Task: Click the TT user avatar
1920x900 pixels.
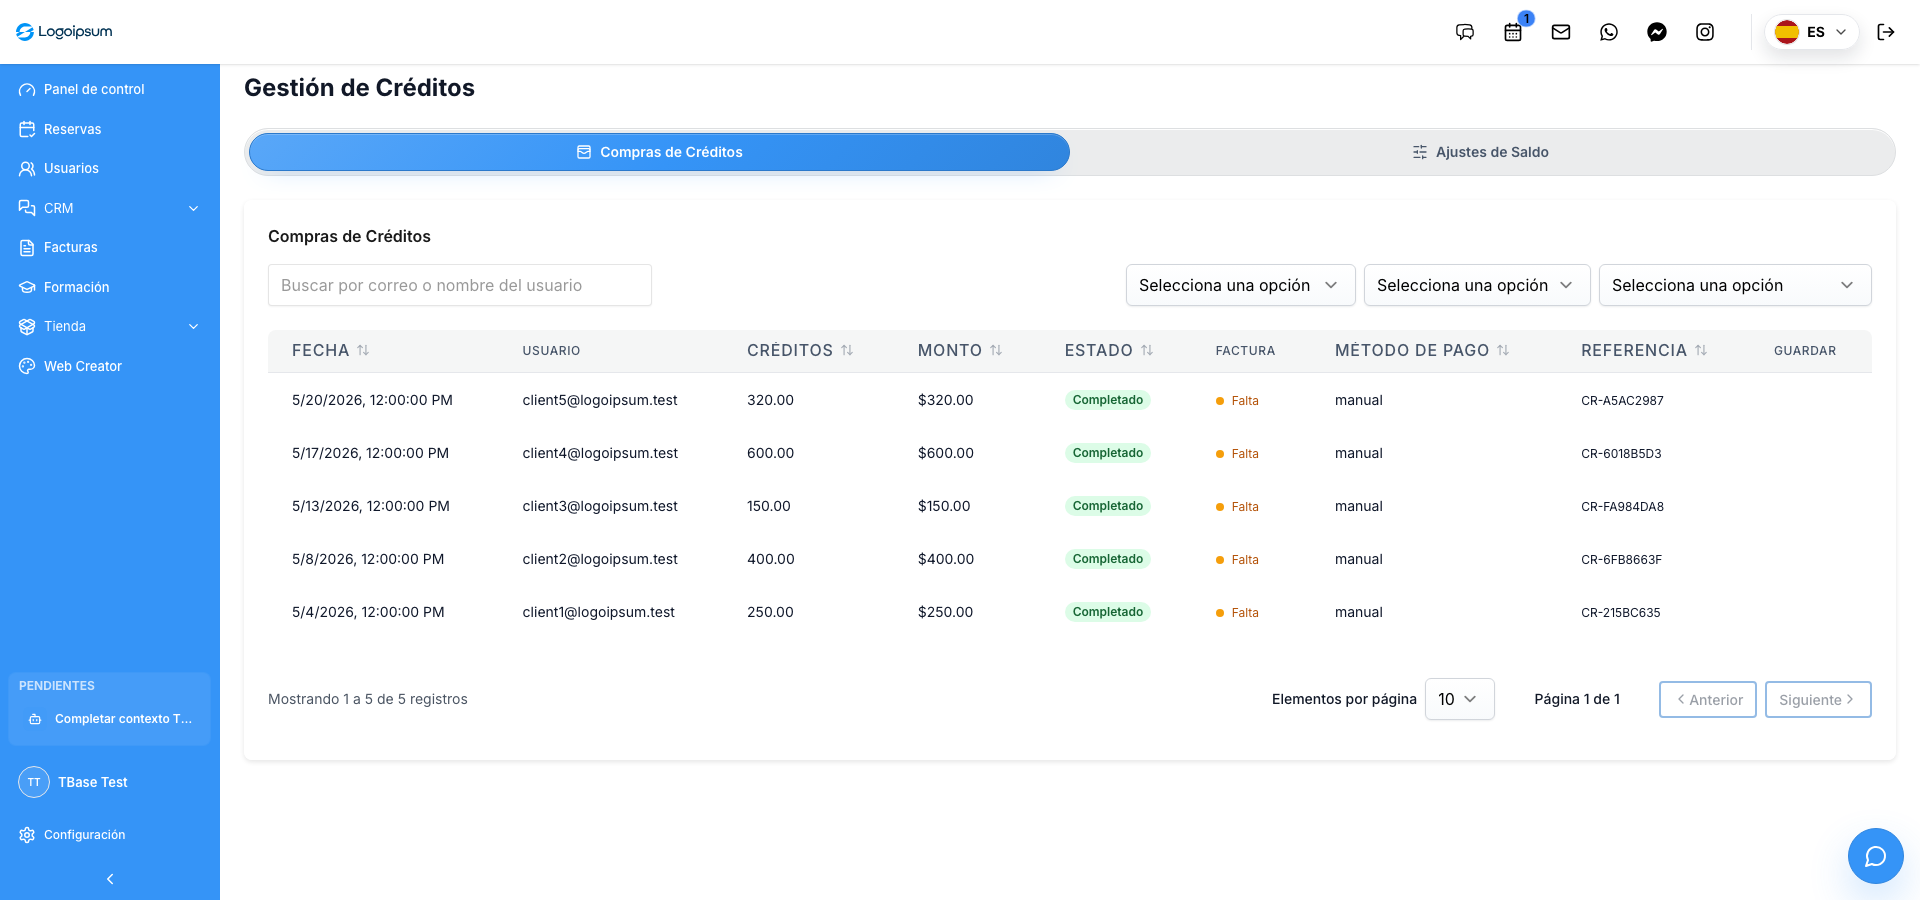Action: [34, 782]
